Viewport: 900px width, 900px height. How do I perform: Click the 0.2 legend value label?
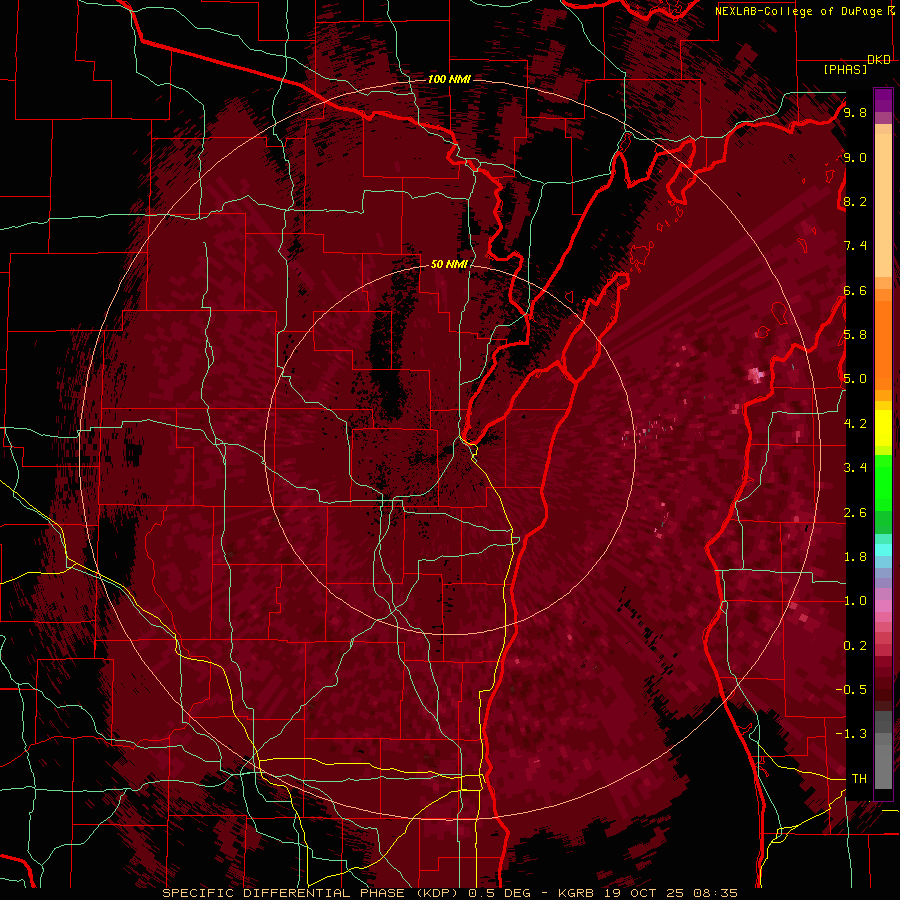click(x=855, y=645)
